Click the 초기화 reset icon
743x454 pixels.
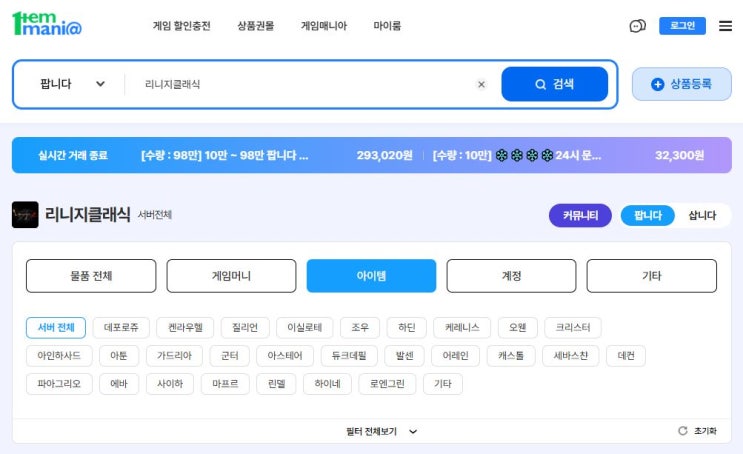click(x=682, y=431)
